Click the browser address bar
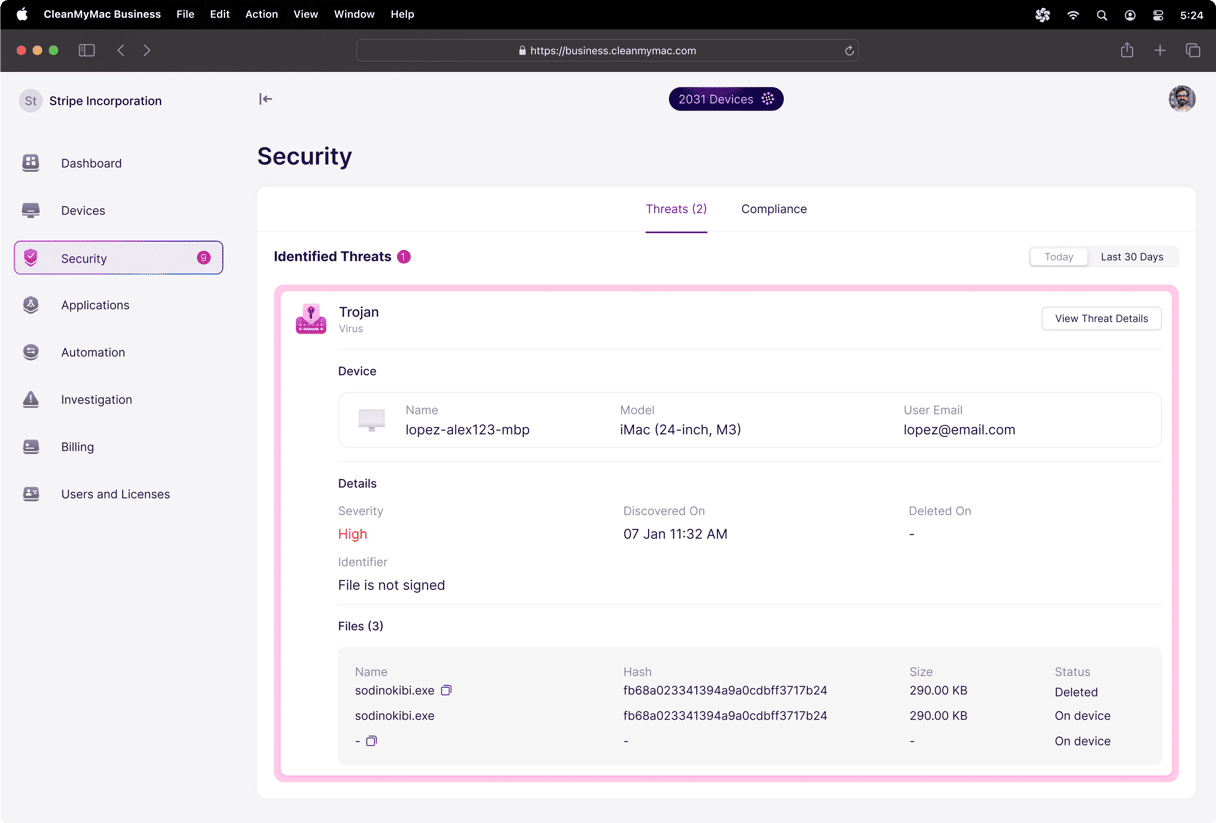The height and width of the screenshot is (823, 1216). coord(607,50)
